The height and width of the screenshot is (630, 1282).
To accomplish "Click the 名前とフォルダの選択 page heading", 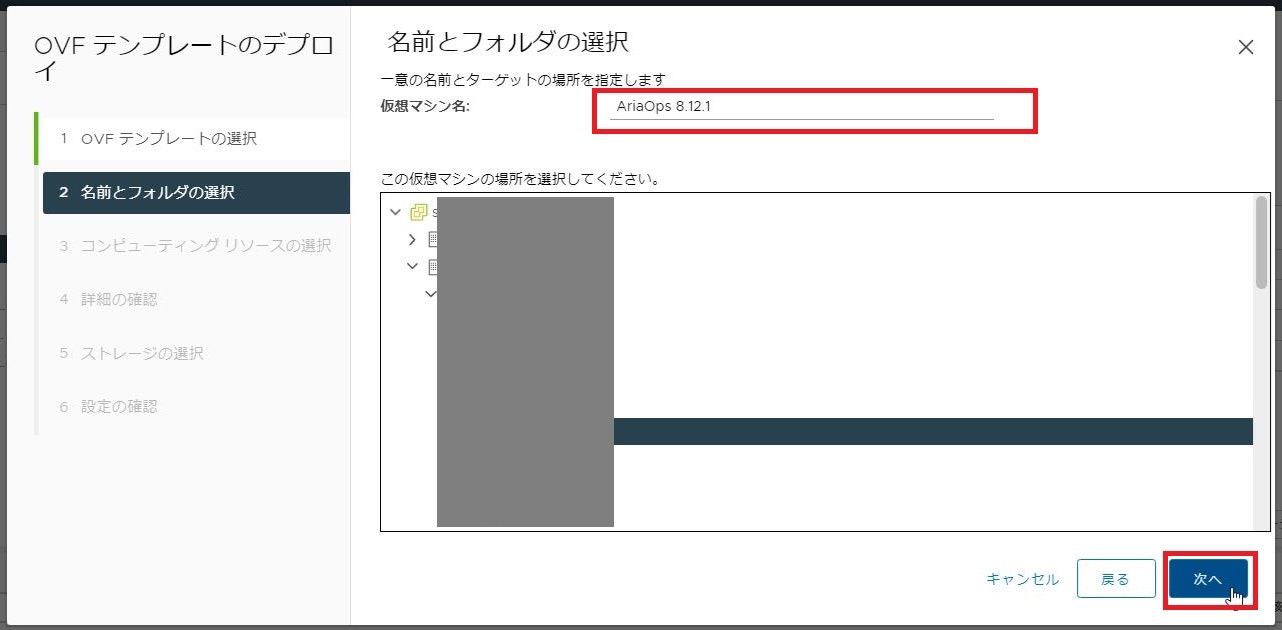I will click(508, 42).
